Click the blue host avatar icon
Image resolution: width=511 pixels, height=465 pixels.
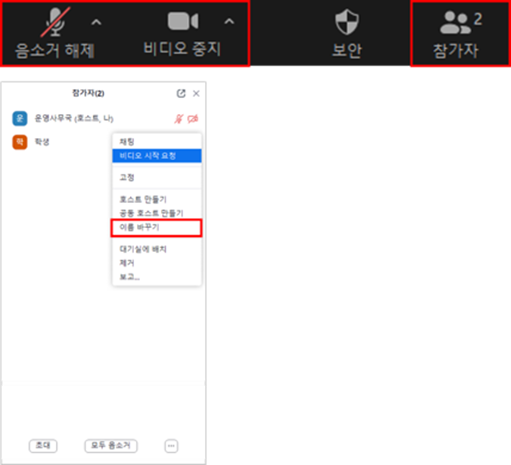(x=20, y=118)
